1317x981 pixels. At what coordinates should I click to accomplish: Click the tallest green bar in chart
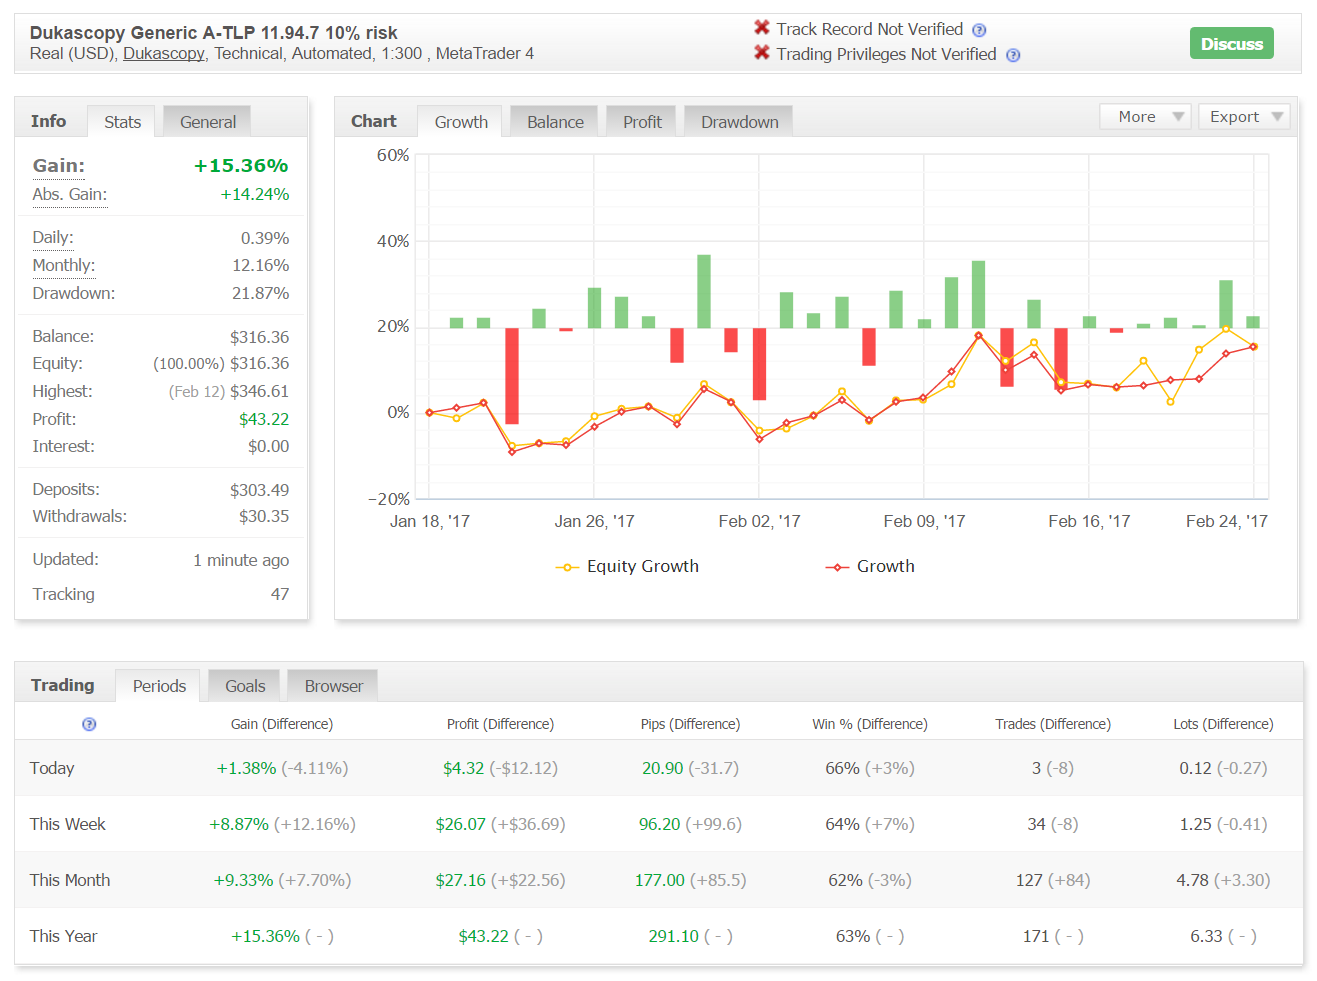pyautogui.click(x=704, y=291)
